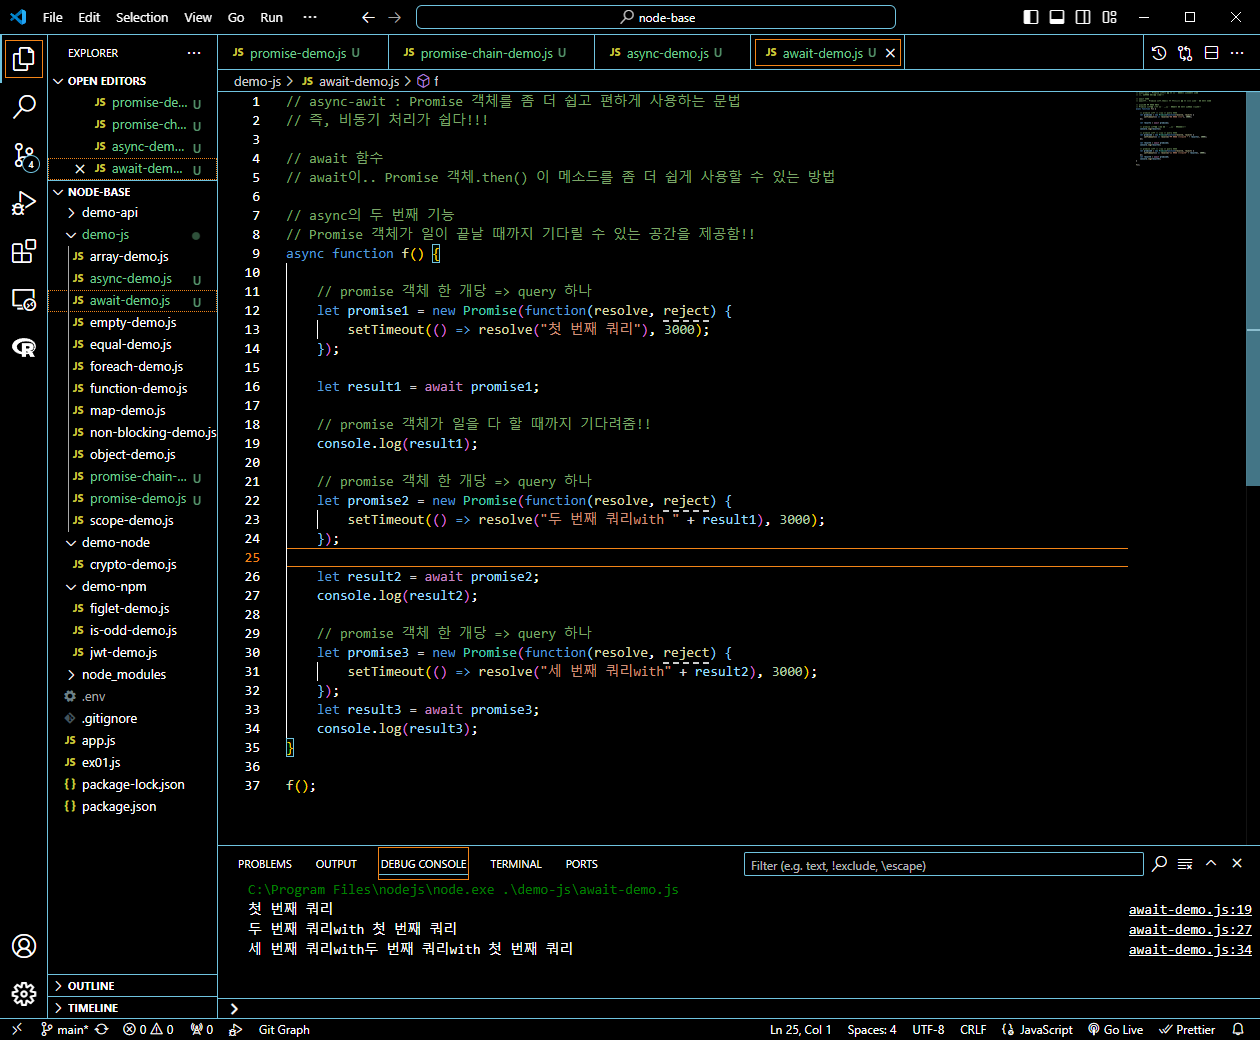Viewport: 1260px width, 1040px height.
Task: Click CRLF end of line selector
Action: coord(973,1029)
